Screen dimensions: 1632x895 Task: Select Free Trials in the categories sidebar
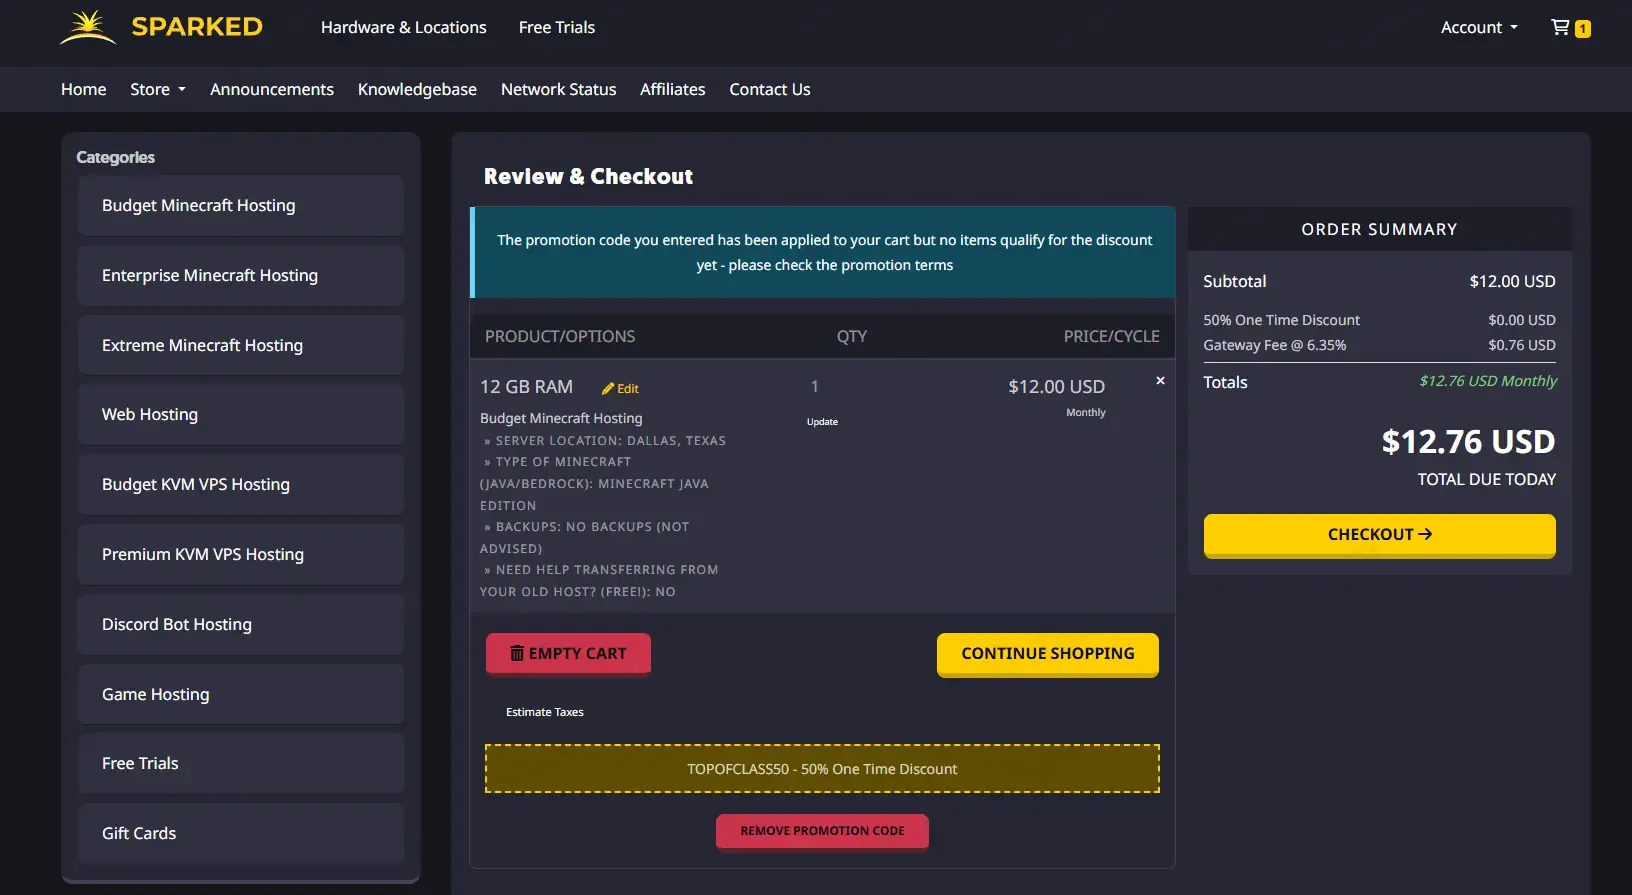point(241,763)
